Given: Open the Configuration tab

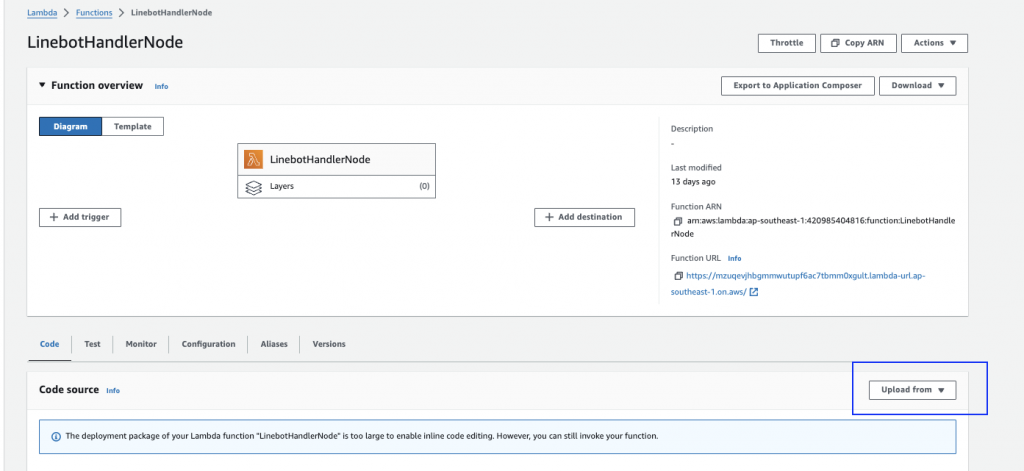Looking at the screenshot, I should point(208,344).
